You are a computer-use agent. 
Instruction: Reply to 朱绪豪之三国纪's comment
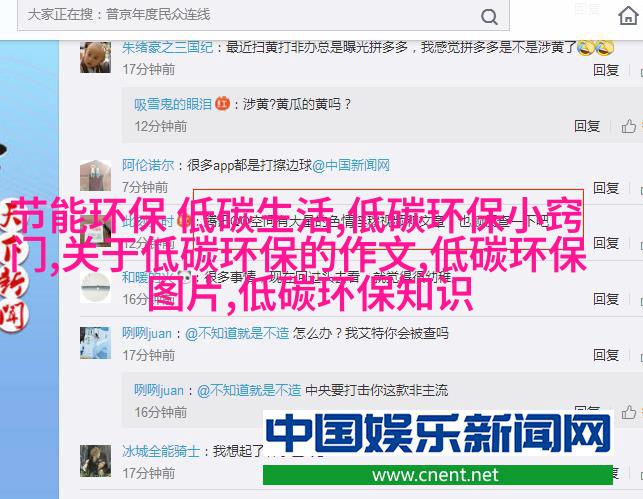(606, 70)
